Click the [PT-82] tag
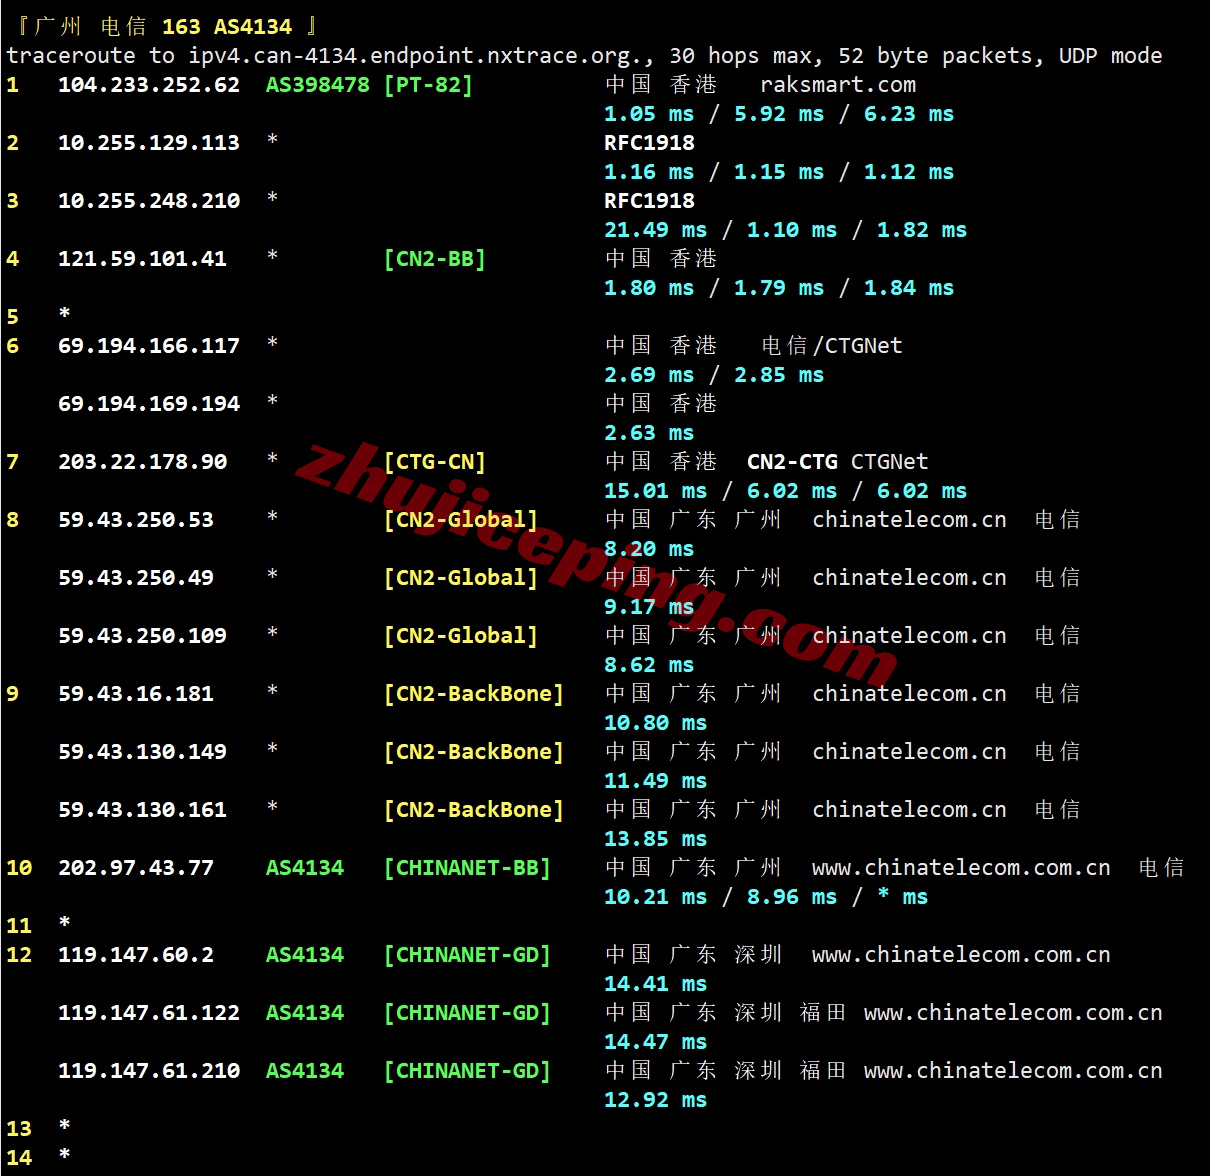 tap(428, 85)
